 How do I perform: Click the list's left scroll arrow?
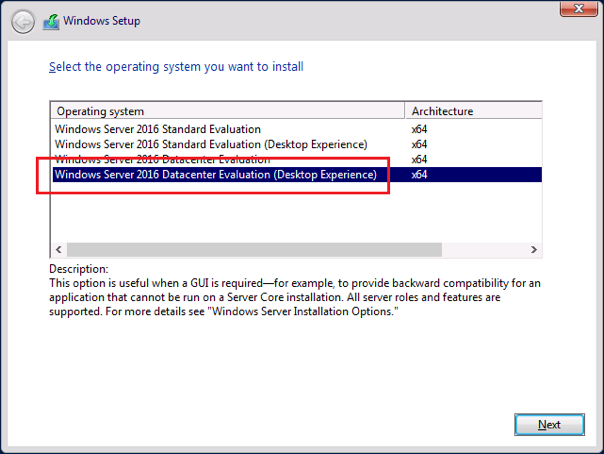58,249
